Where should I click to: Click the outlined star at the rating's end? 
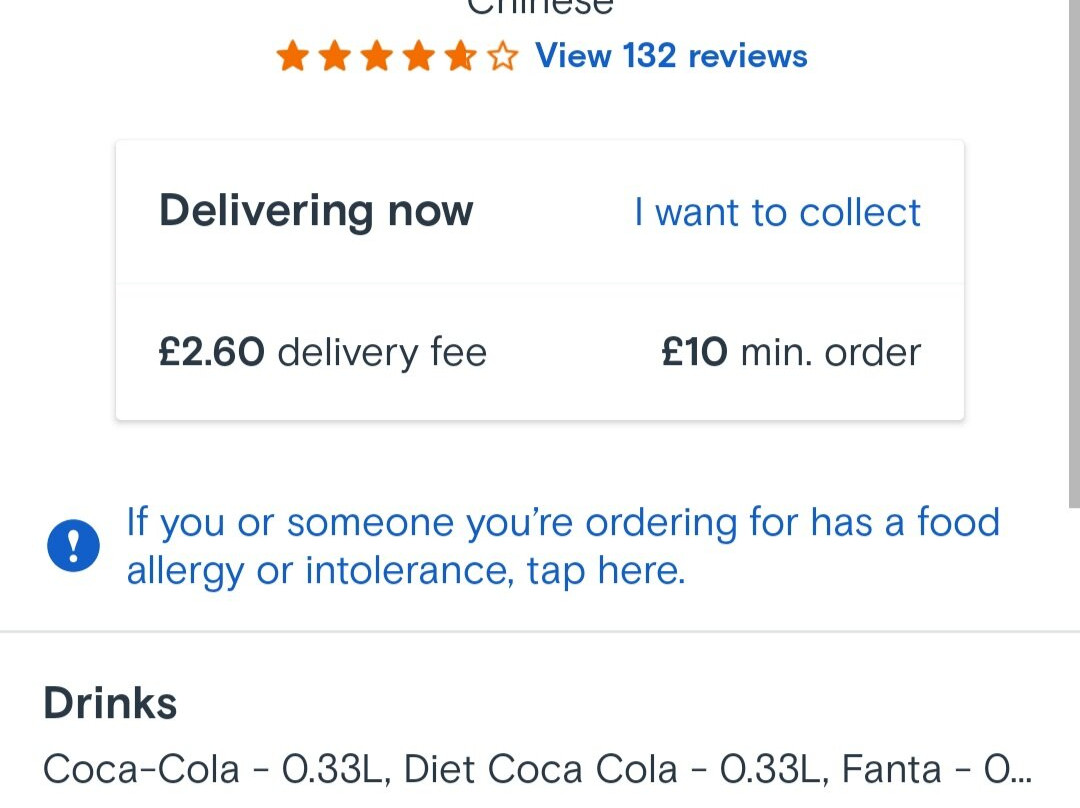pyautogui.click(x=501, y=56)
